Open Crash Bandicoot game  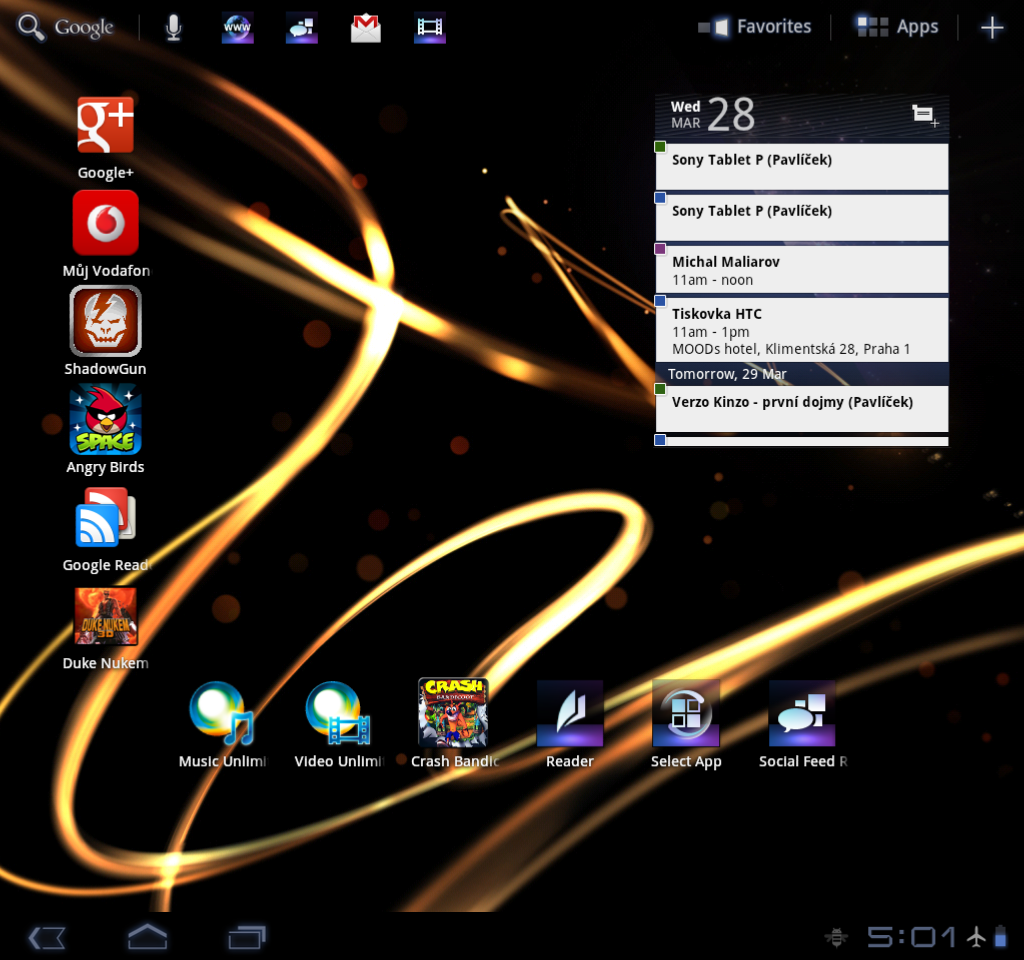[453, 713]
